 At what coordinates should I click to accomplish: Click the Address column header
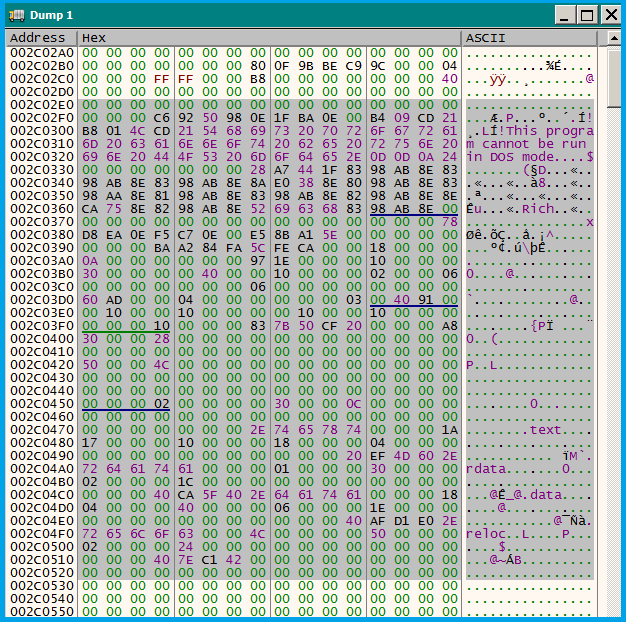[41, 38]
